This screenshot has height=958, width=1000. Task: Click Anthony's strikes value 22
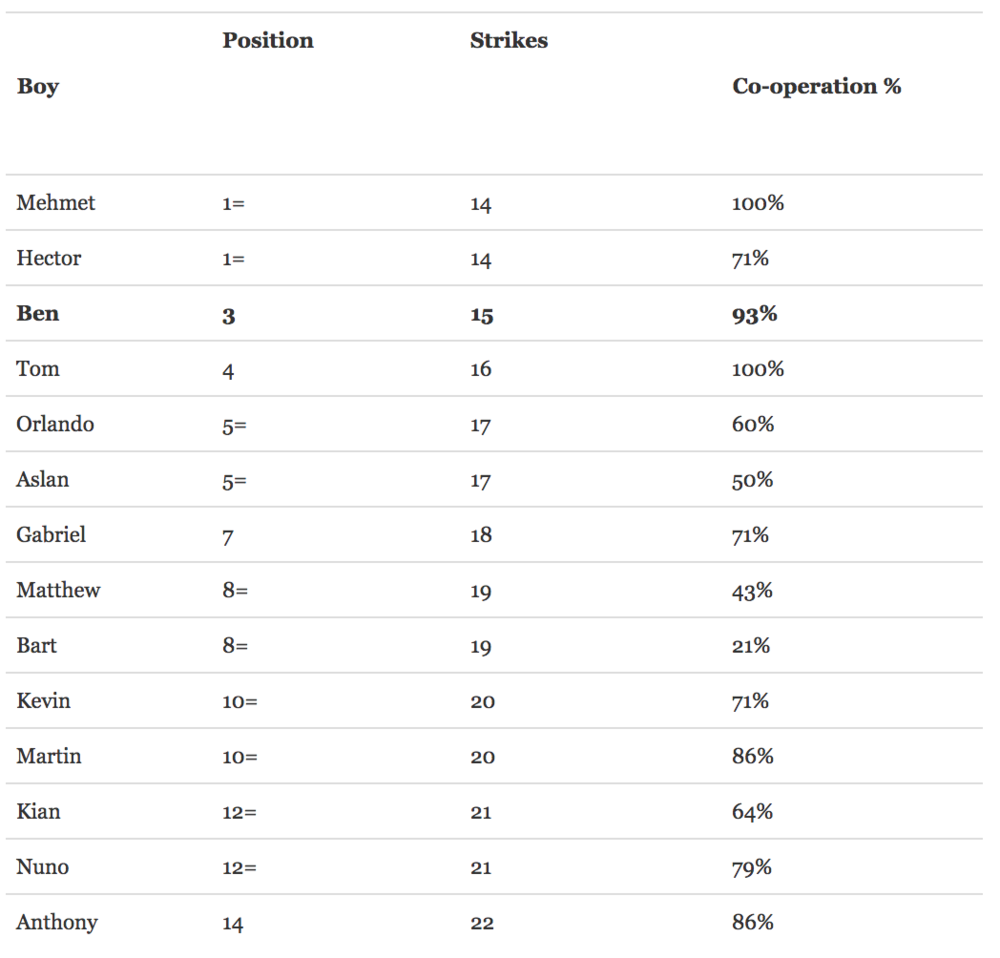pyautogui.click(x=482, y=923)
